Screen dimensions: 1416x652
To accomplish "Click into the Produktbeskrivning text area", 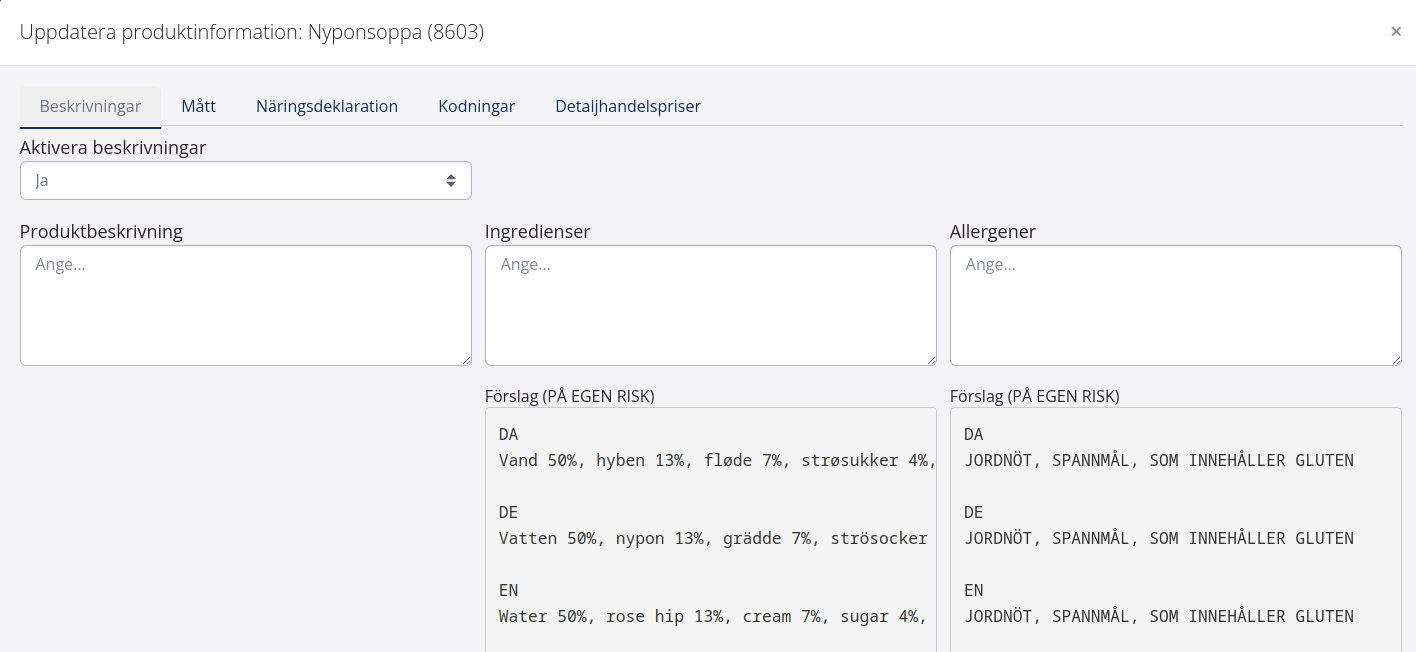I will point(246,305).
